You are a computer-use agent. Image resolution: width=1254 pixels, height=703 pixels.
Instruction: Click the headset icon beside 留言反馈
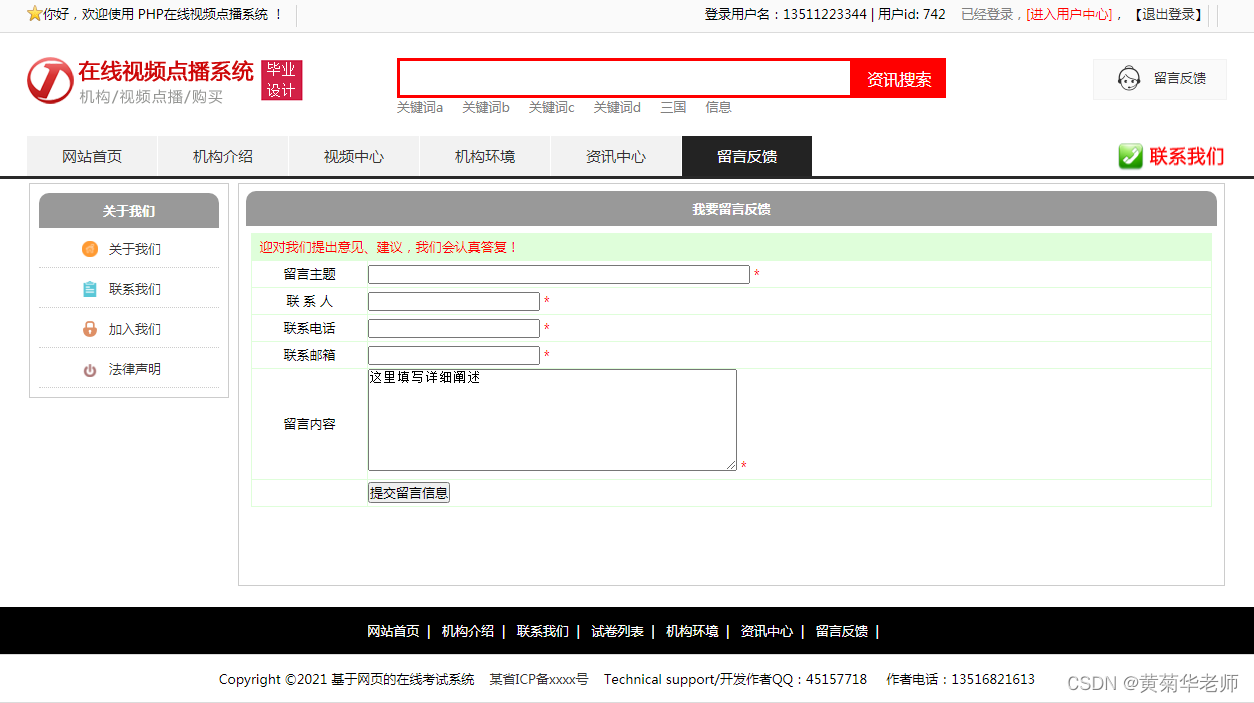[1129, 78]
